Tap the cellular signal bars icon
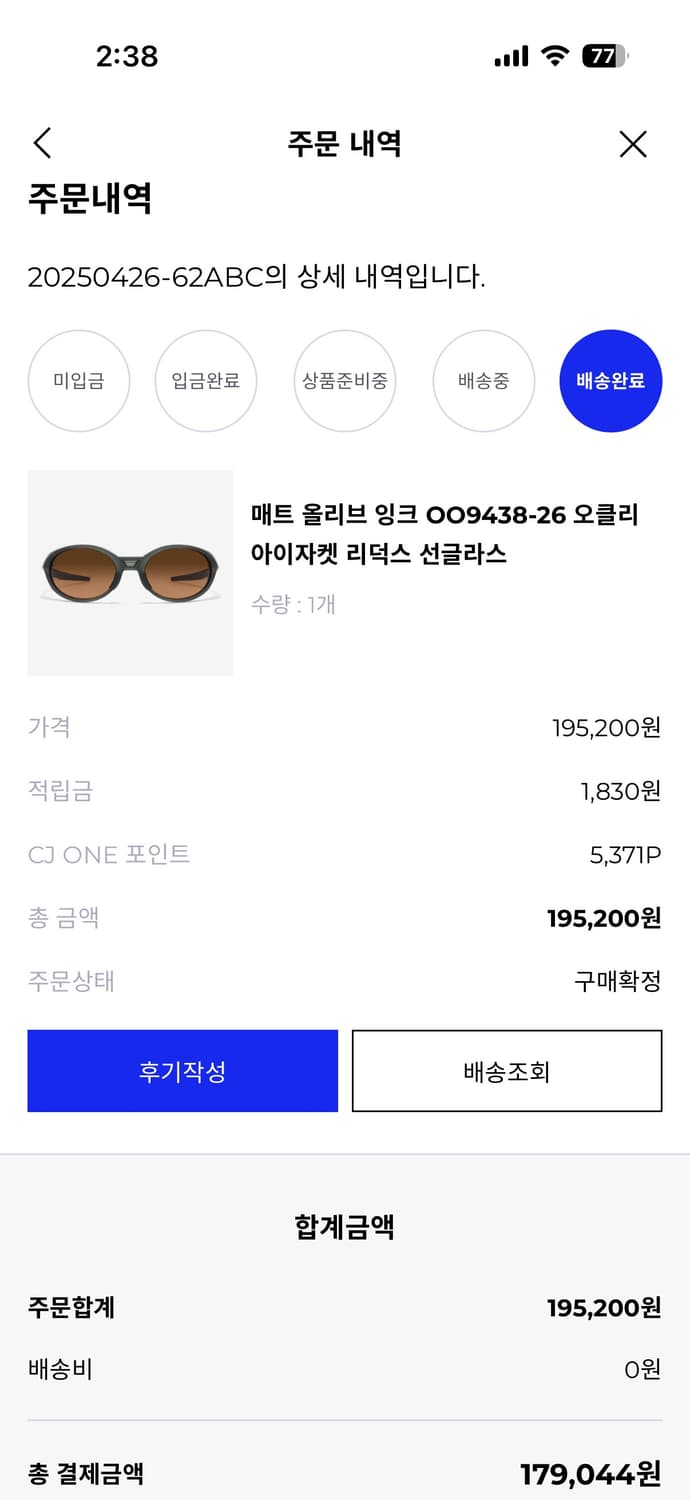 coord(510,57)
